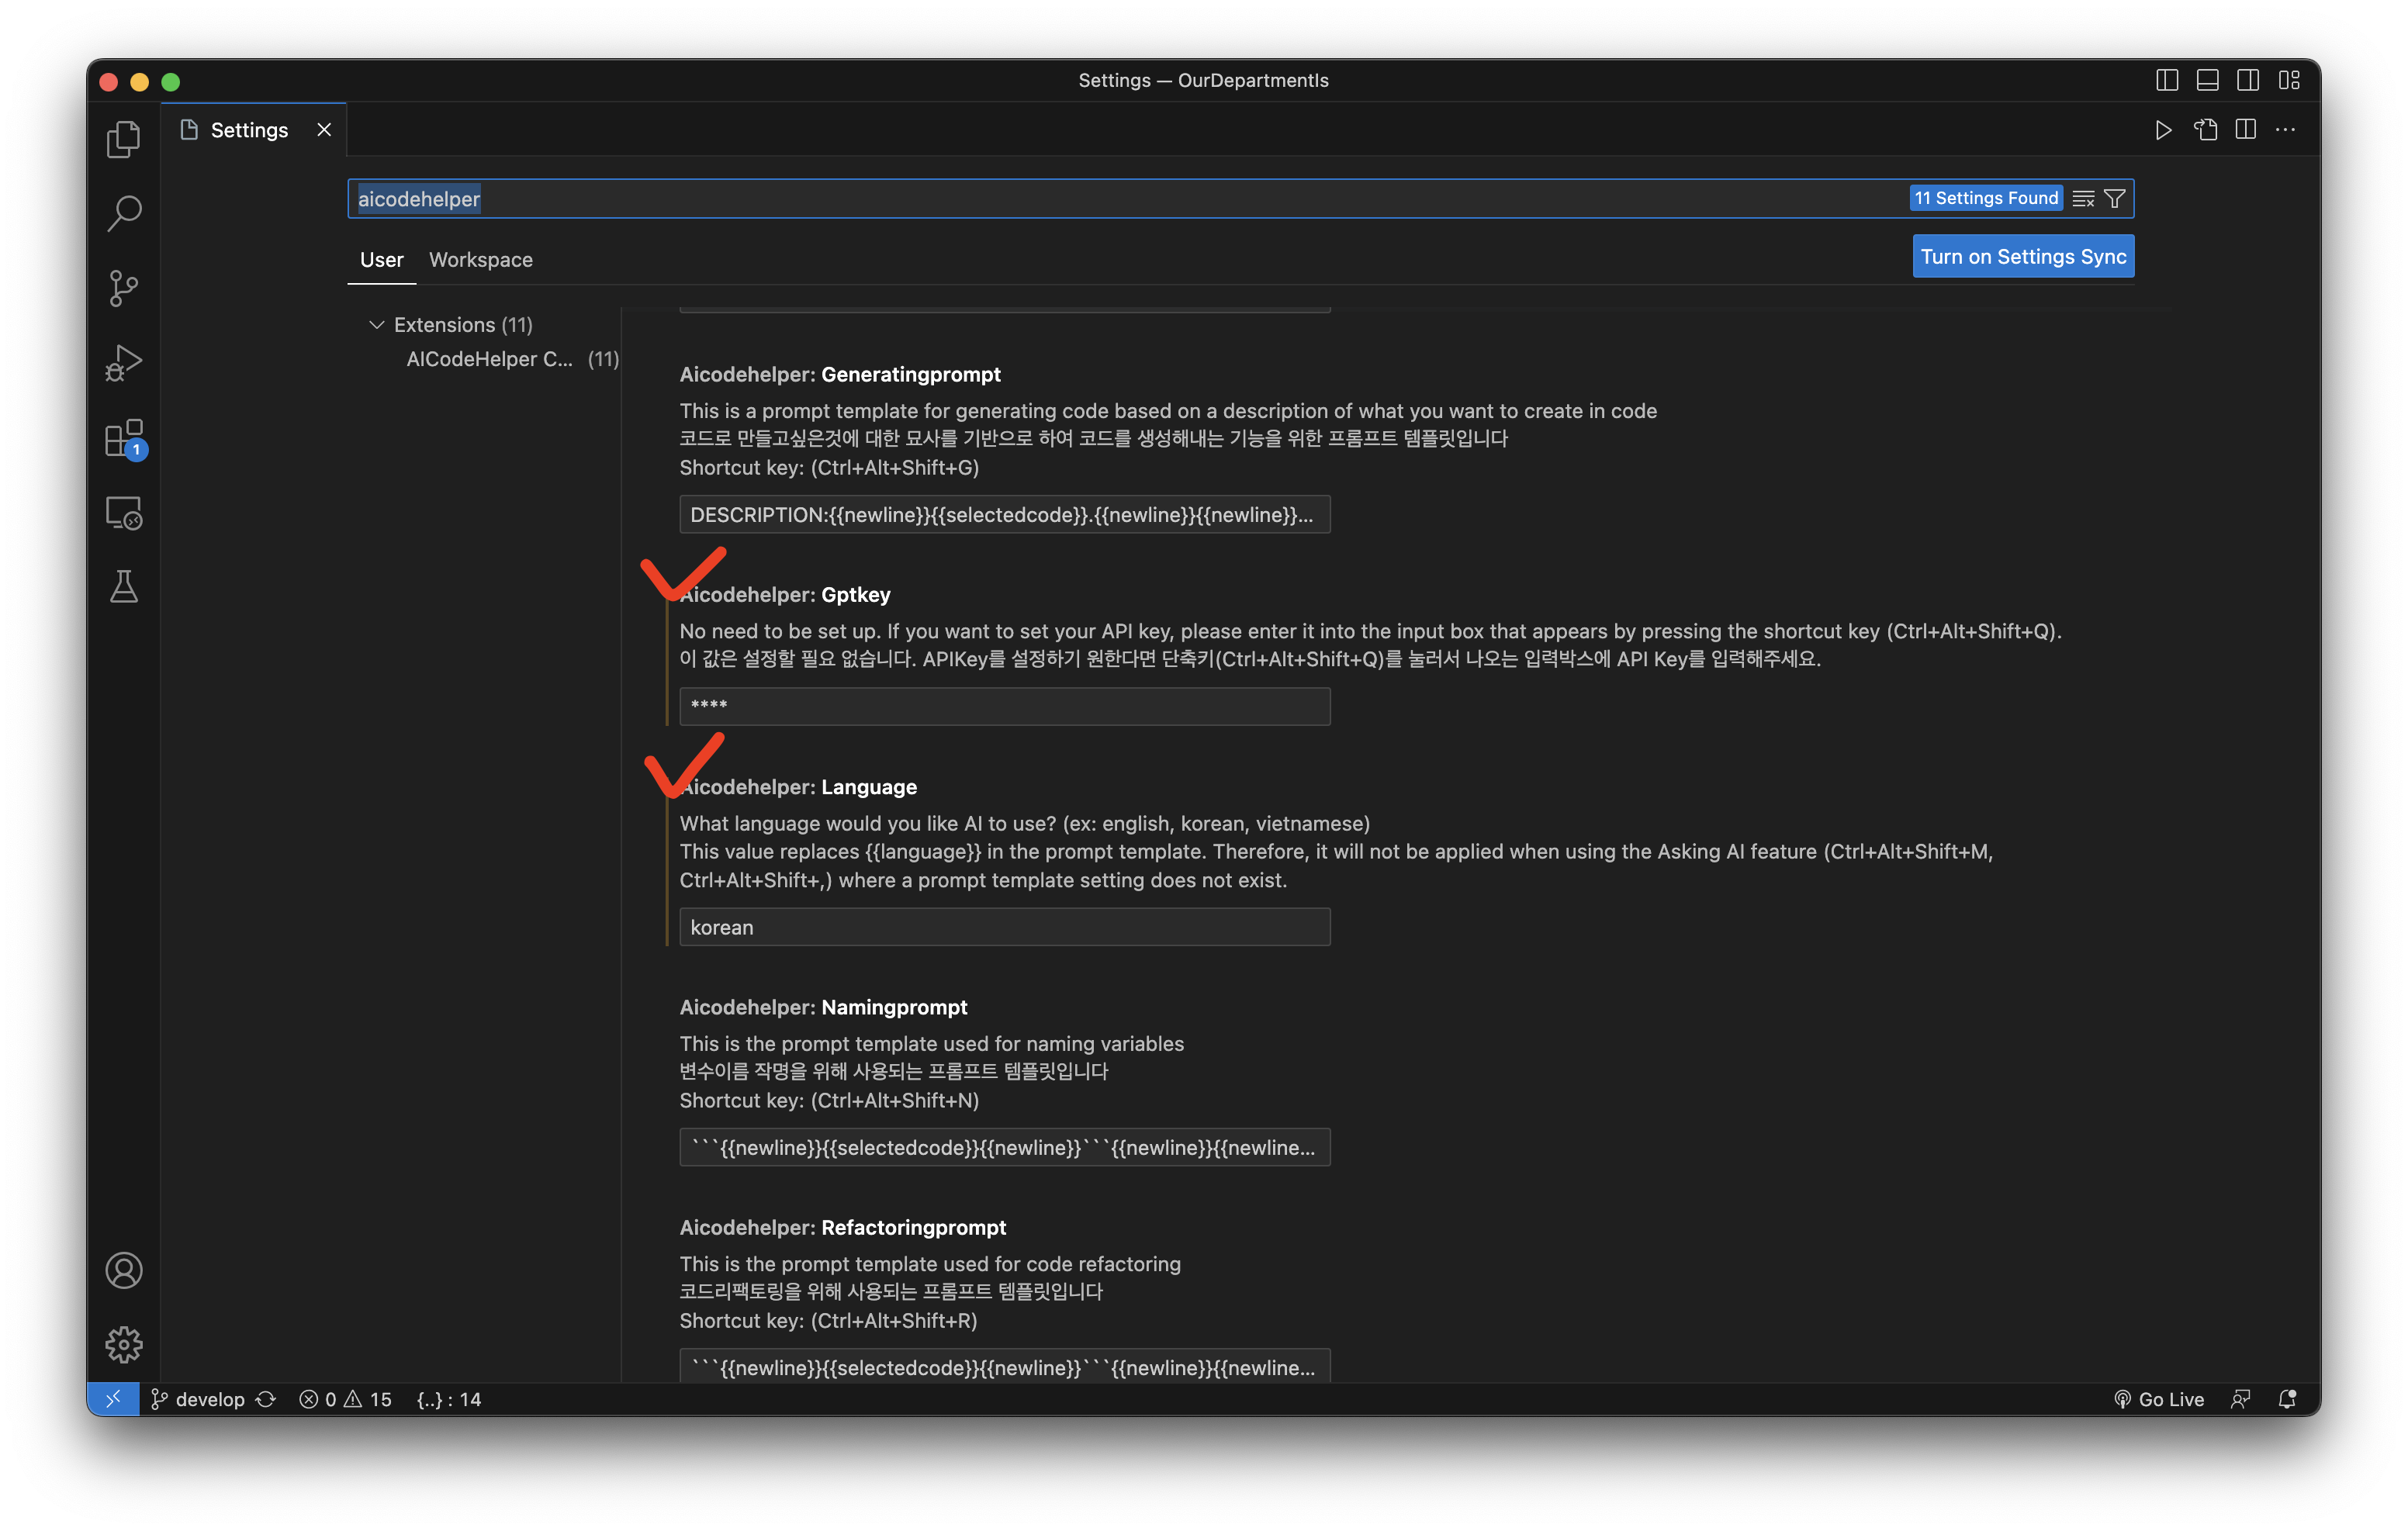The height and width of the screenshot is (1531, 2408).
Task: Open the Source Control view
Action: (123, 288)
